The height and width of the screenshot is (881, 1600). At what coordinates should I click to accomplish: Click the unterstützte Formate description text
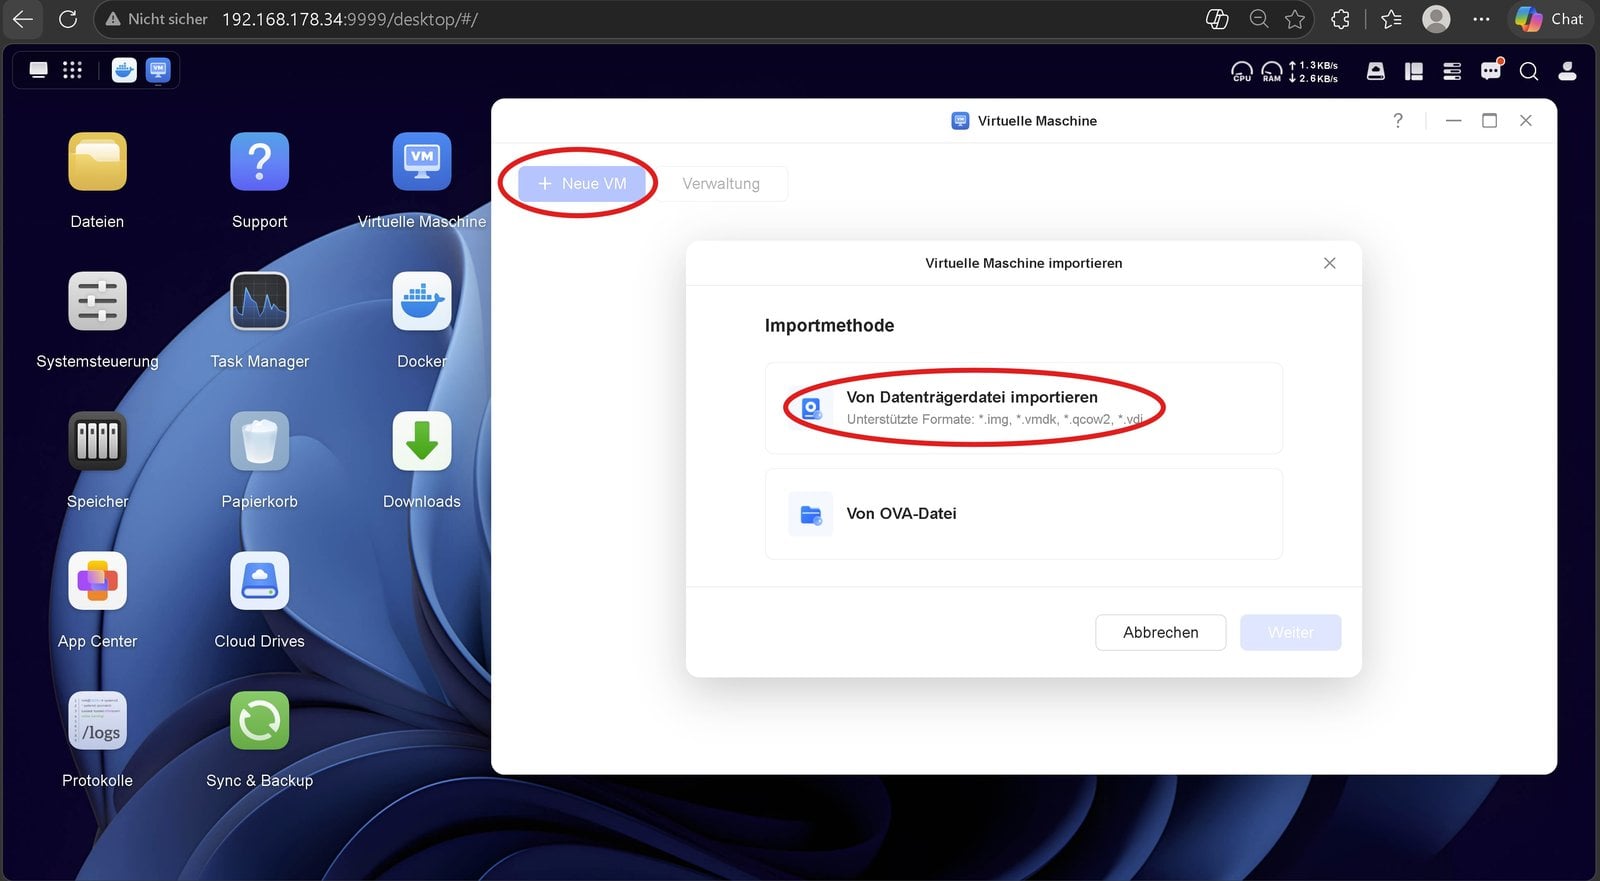click(x=995, y=420)
